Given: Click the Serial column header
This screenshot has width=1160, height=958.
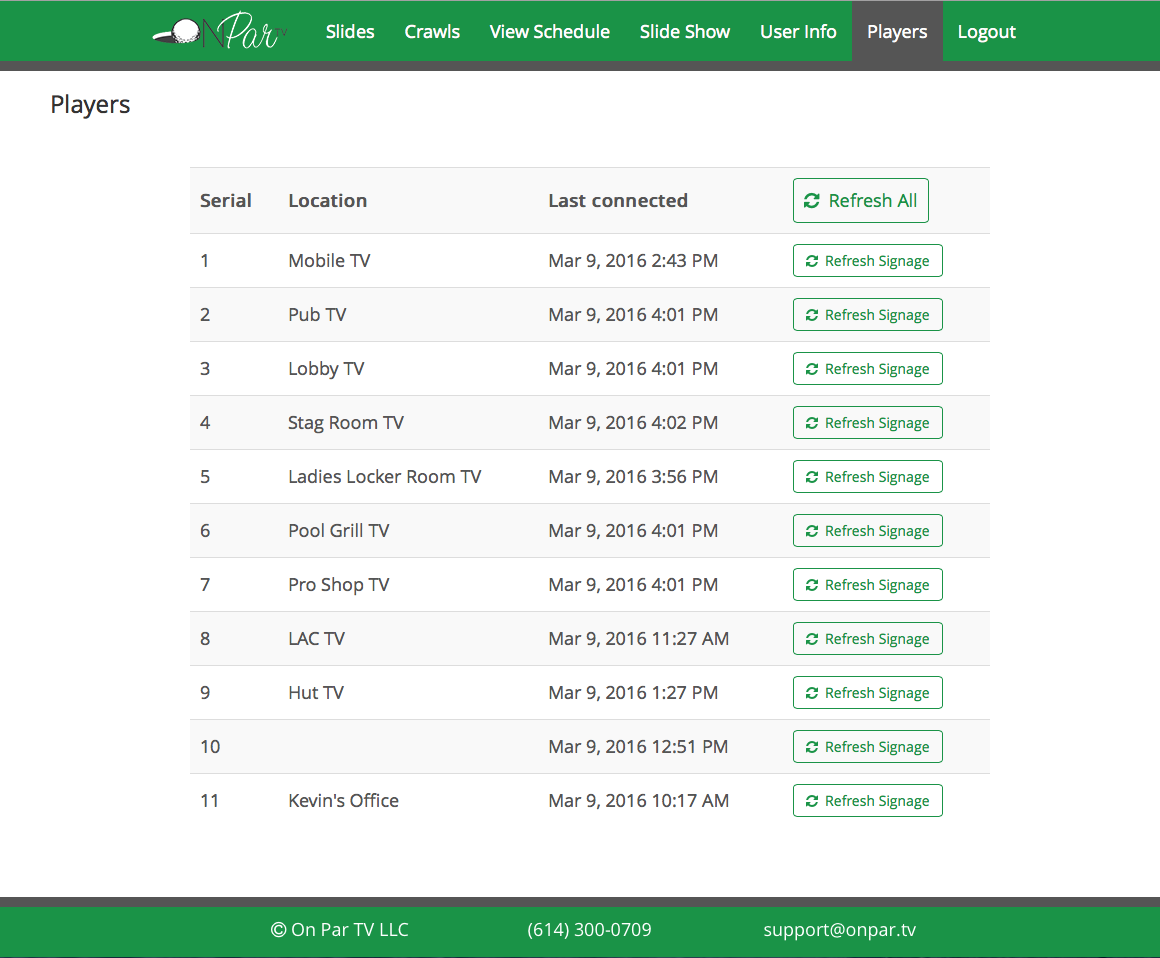Looking at the screenshot, I should (x=226, y=200).
